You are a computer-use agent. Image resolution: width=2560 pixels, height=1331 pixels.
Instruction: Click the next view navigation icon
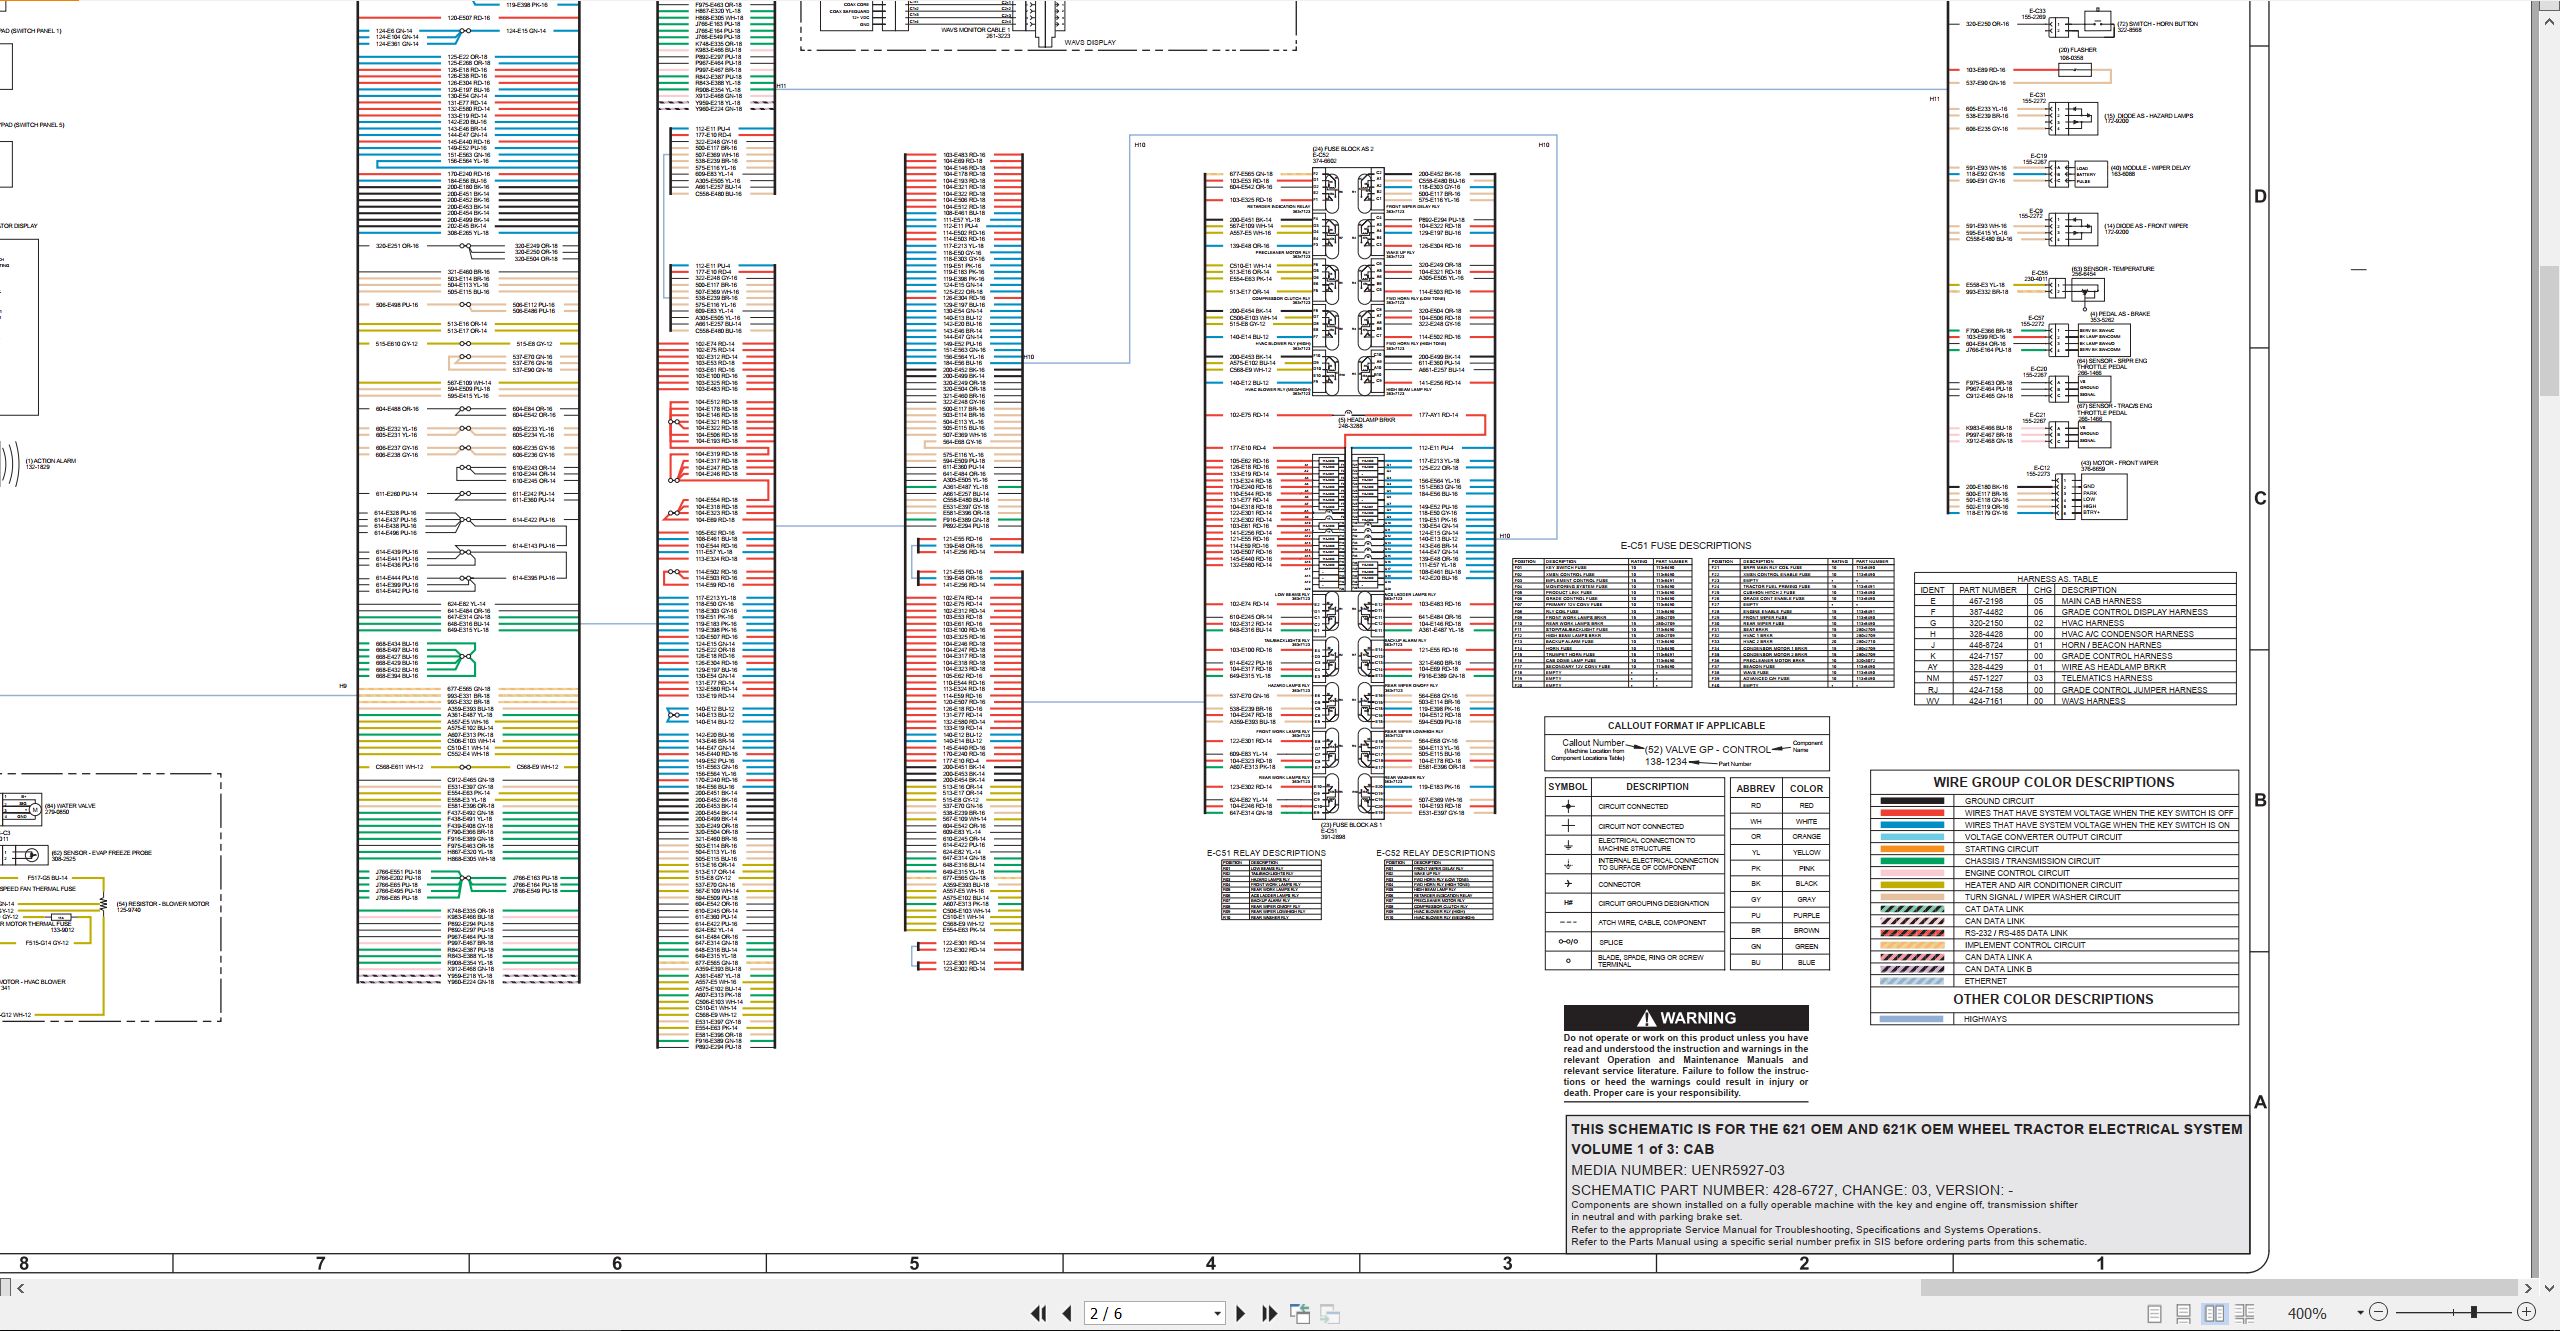1330,1313
